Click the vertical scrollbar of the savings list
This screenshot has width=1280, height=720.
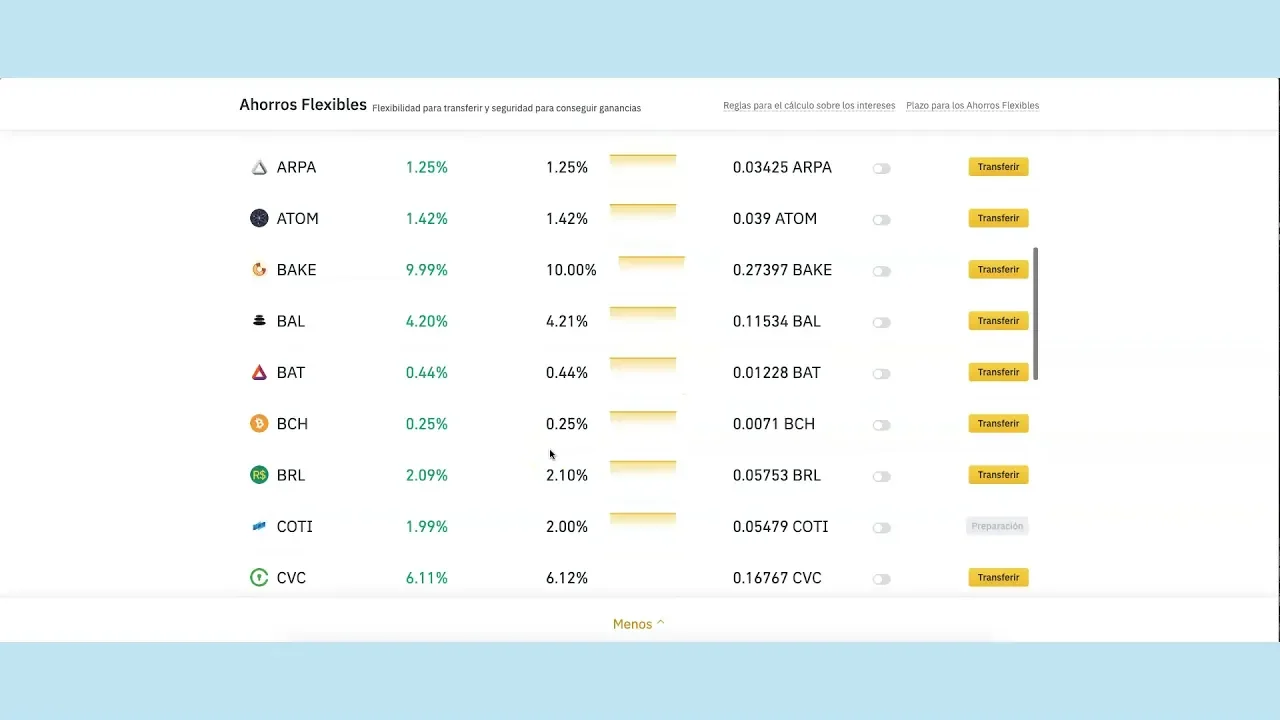1035,314
